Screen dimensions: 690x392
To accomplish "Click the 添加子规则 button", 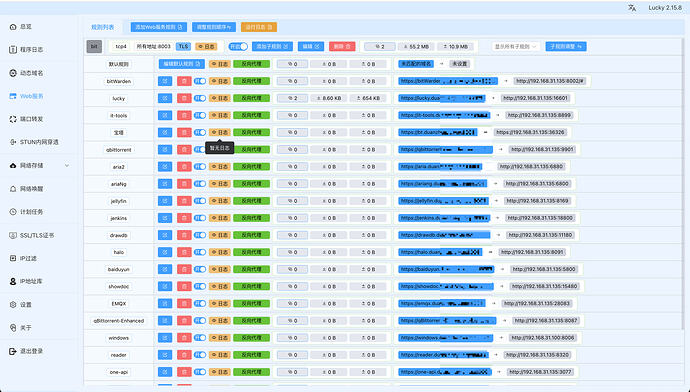I will (x=272, y=46).
